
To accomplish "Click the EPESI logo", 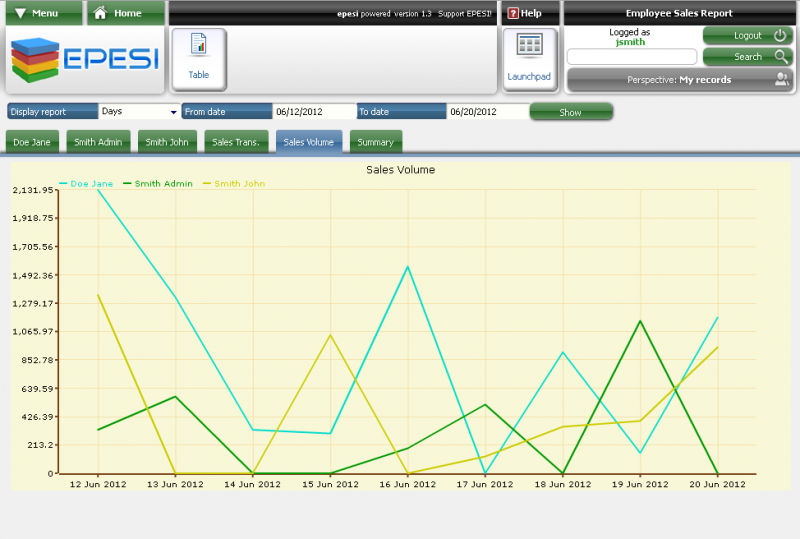I will (85, 60).
